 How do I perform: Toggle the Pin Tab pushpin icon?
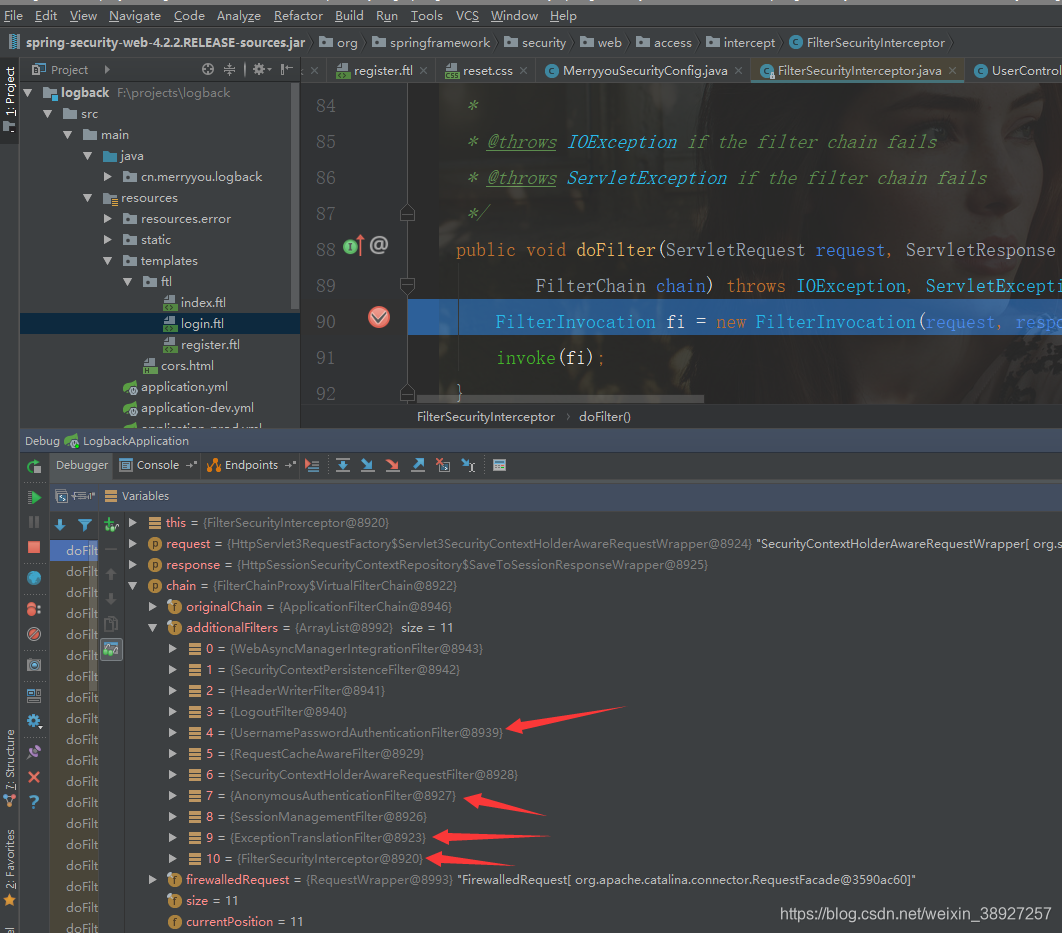pyautogui.click(x=34, y=752)
